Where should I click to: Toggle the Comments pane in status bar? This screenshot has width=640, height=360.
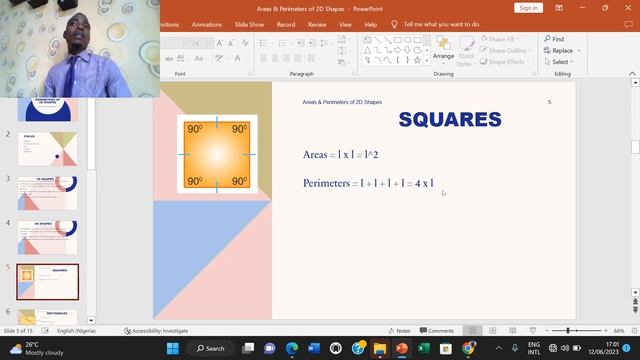click(436, 331)
